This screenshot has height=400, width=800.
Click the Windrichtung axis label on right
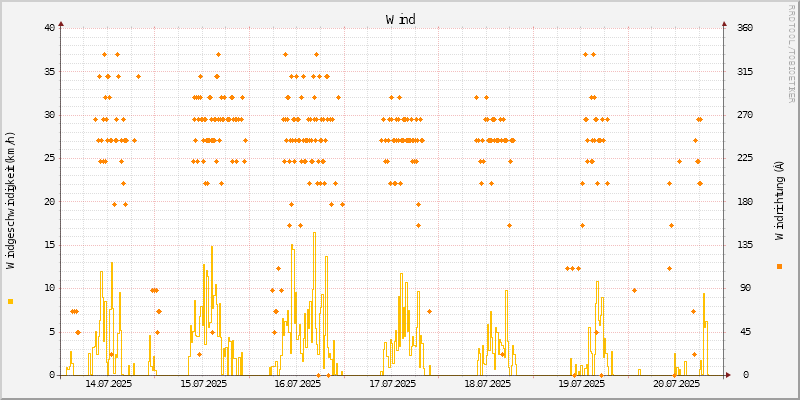point(779,200)
